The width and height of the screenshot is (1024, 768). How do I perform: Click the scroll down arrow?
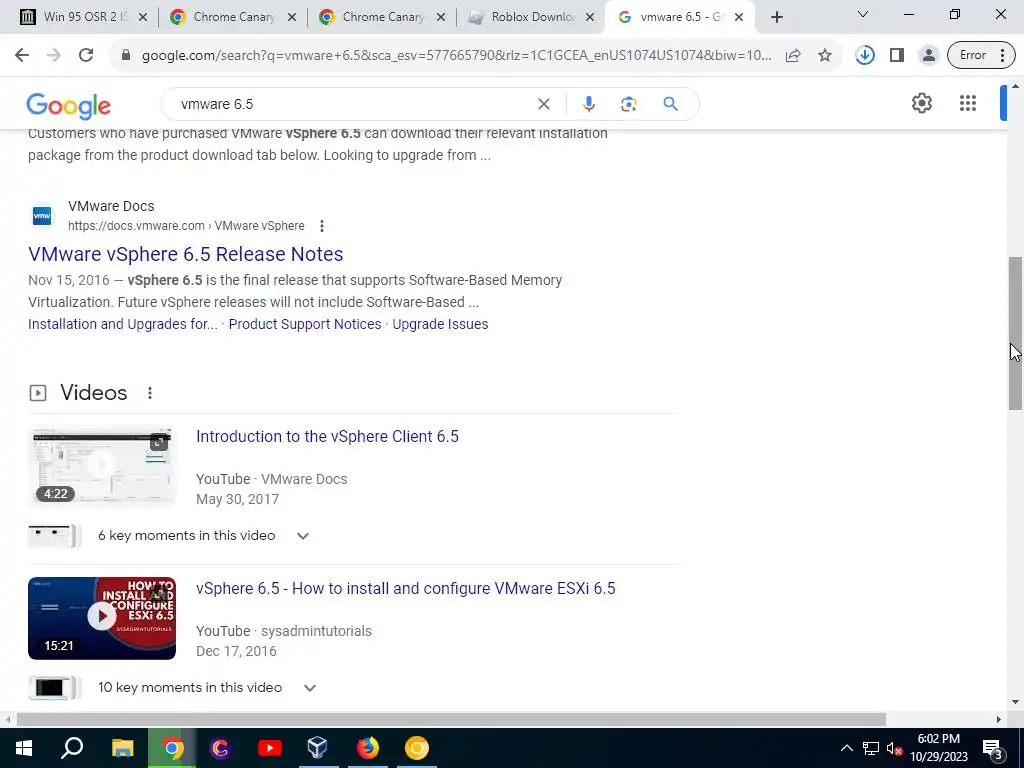coord(1016,702)
